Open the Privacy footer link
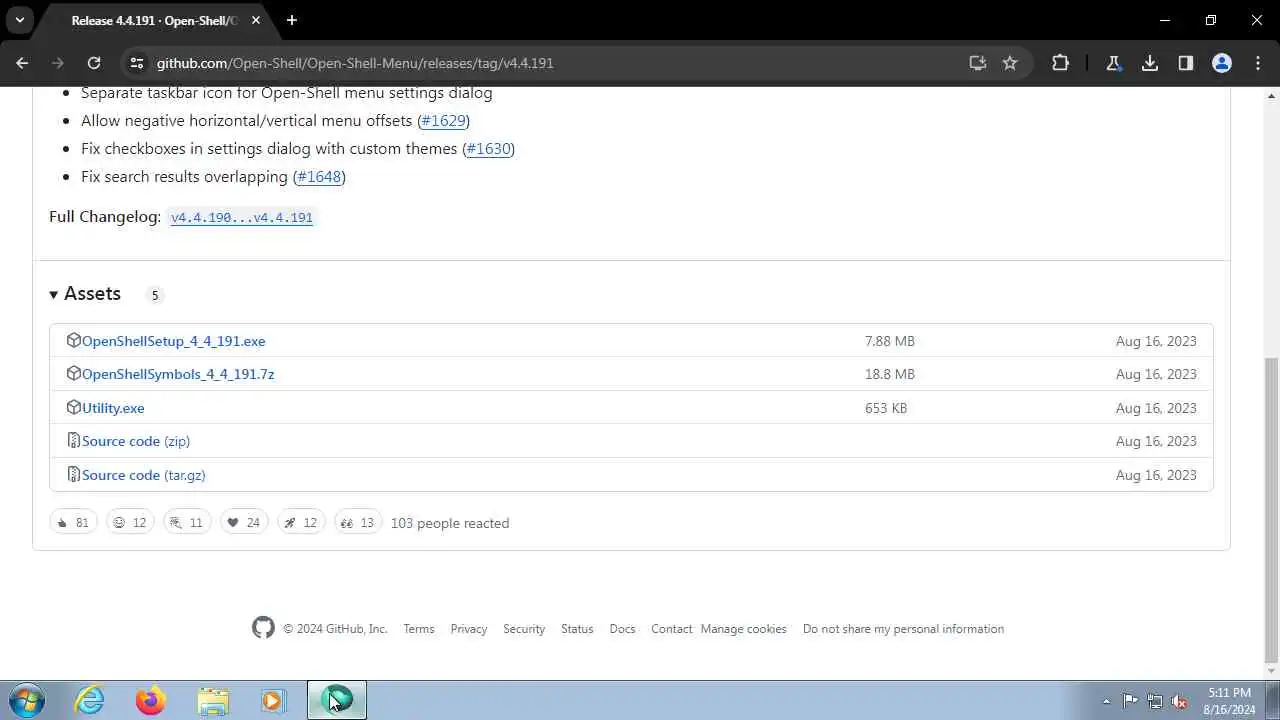Viewport: 1280px width, 720px height. [x=469, y=629]
